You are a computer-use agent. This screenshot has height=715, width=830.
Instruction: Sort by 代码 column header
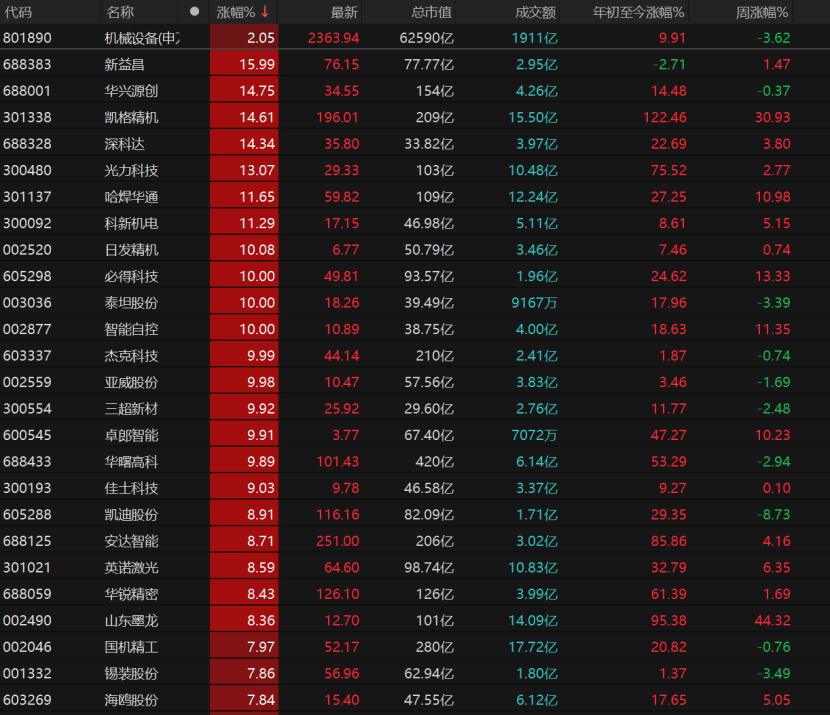pyautogui.click(x=18, y=12)
